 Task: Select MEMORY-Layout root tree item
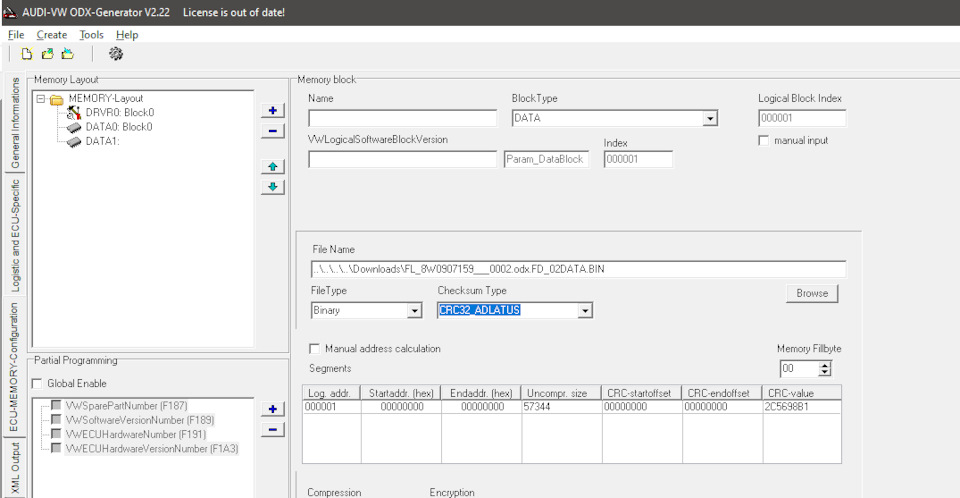click(105, 99)
